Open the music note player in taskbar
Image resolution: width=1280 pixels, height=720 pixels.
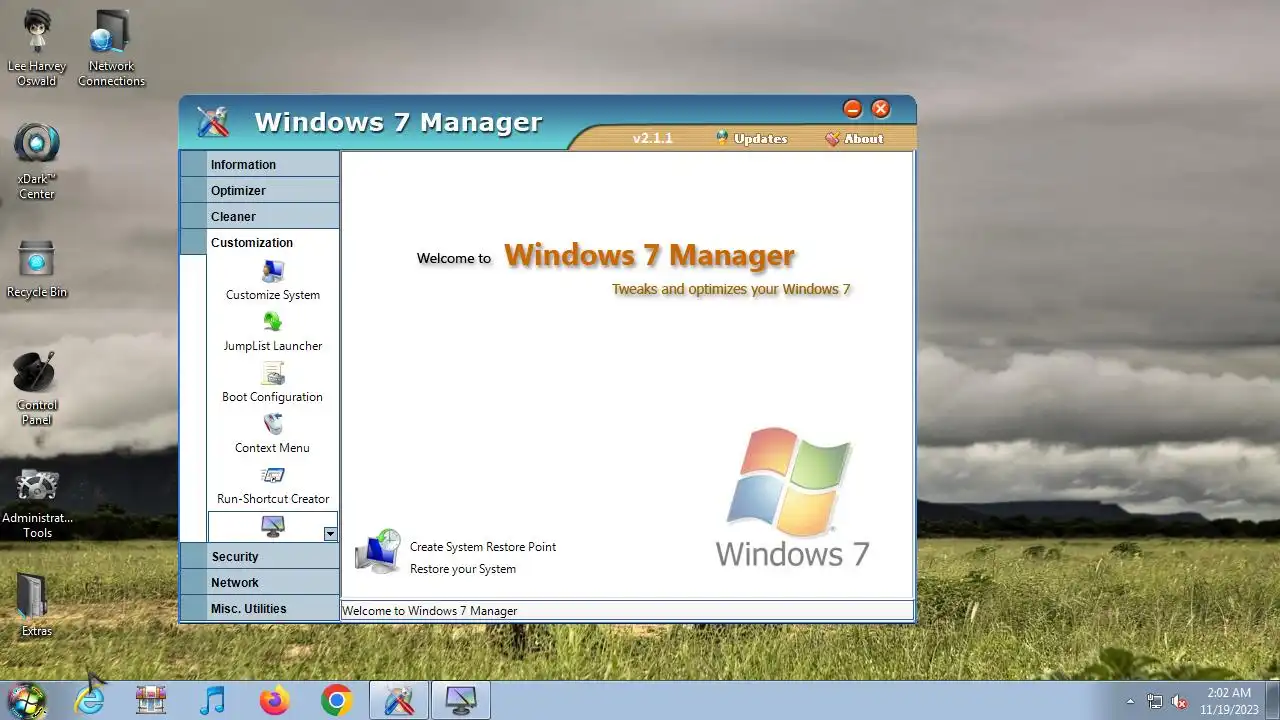coord(212,700)
